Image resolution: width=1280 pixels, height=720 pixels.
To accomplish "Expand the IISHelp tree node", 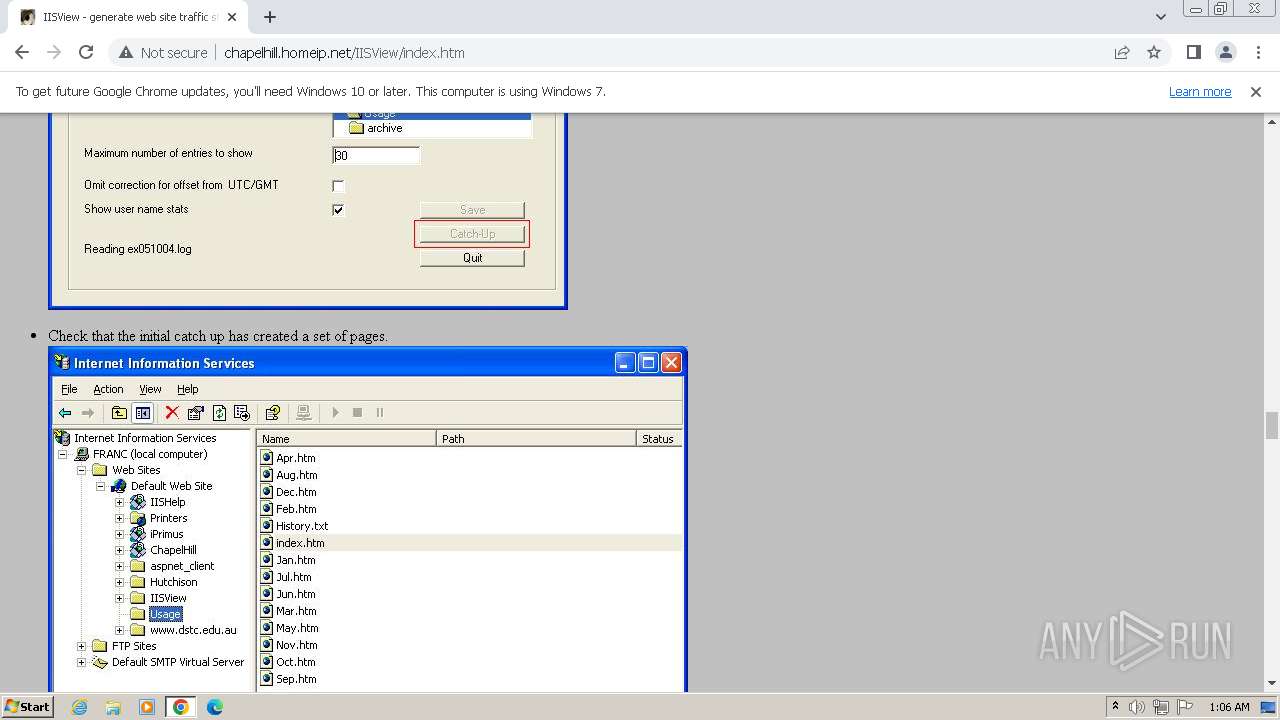I will [x=120, y=502].
